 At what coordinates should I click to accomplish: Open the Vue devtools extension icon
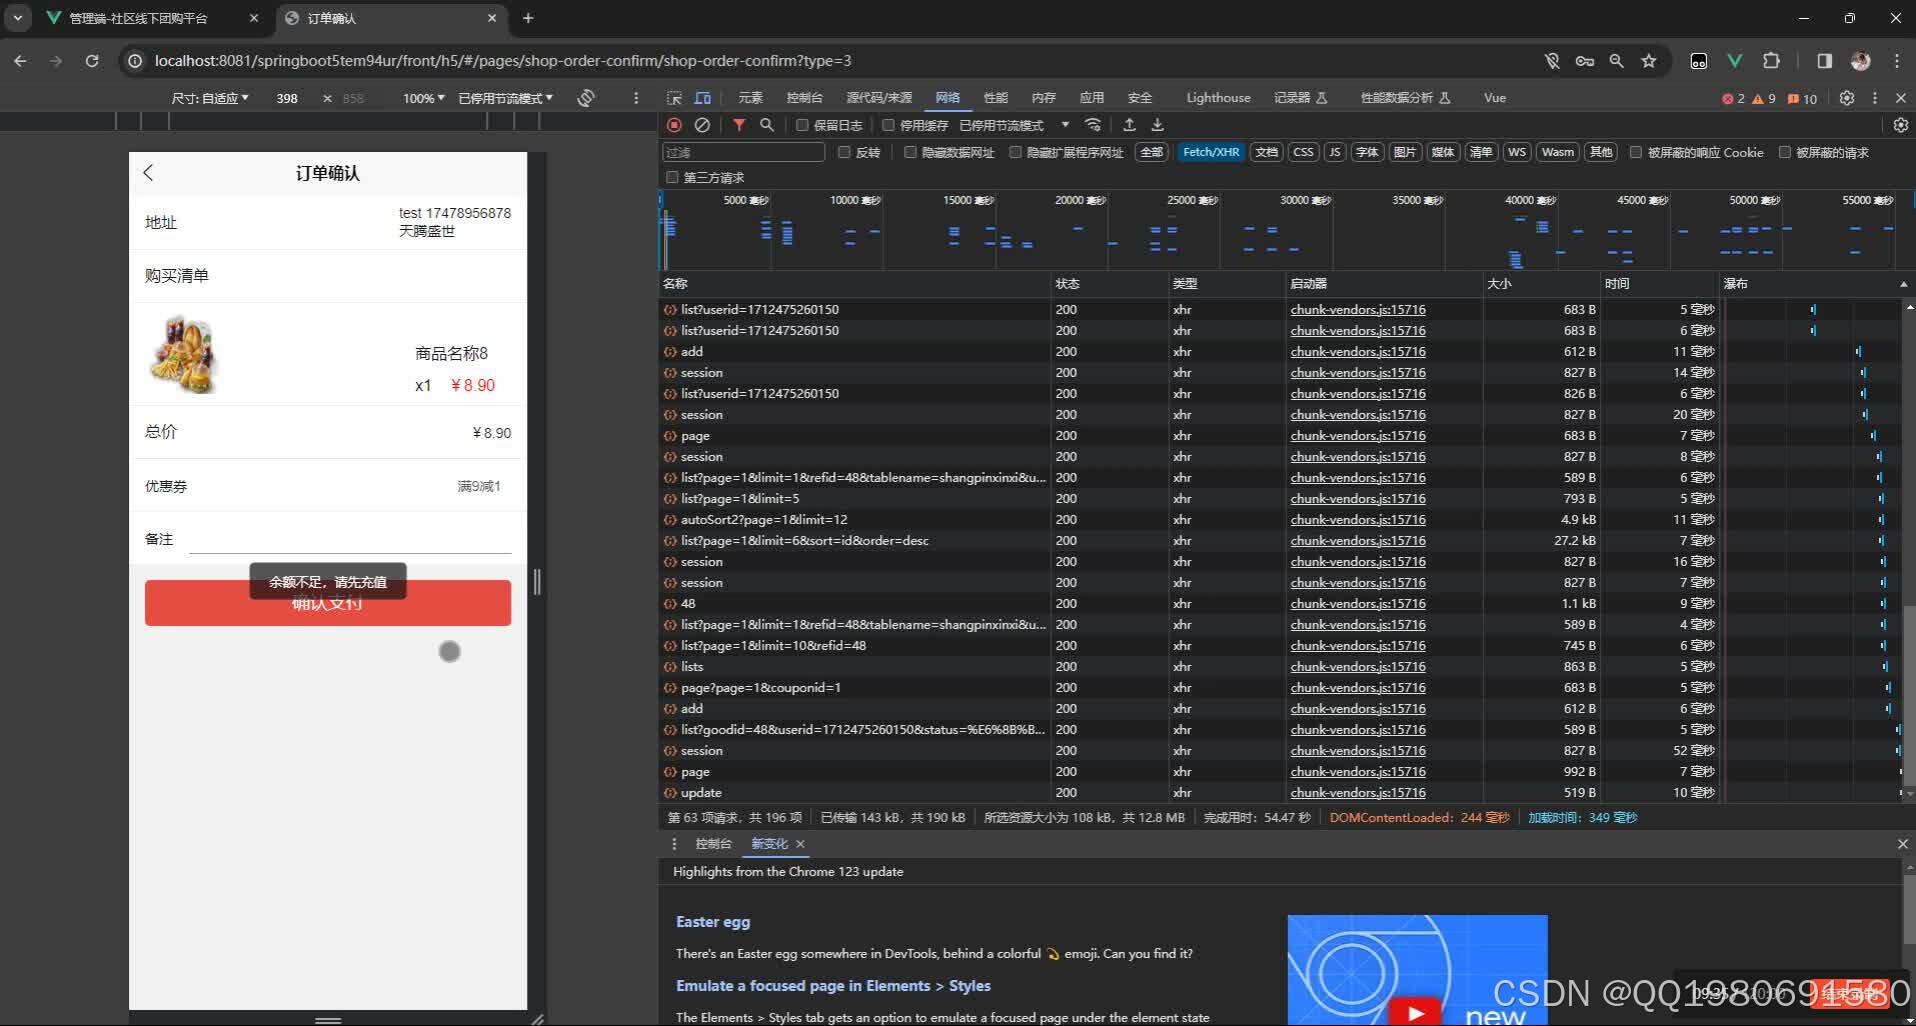tap(1735, 61)
